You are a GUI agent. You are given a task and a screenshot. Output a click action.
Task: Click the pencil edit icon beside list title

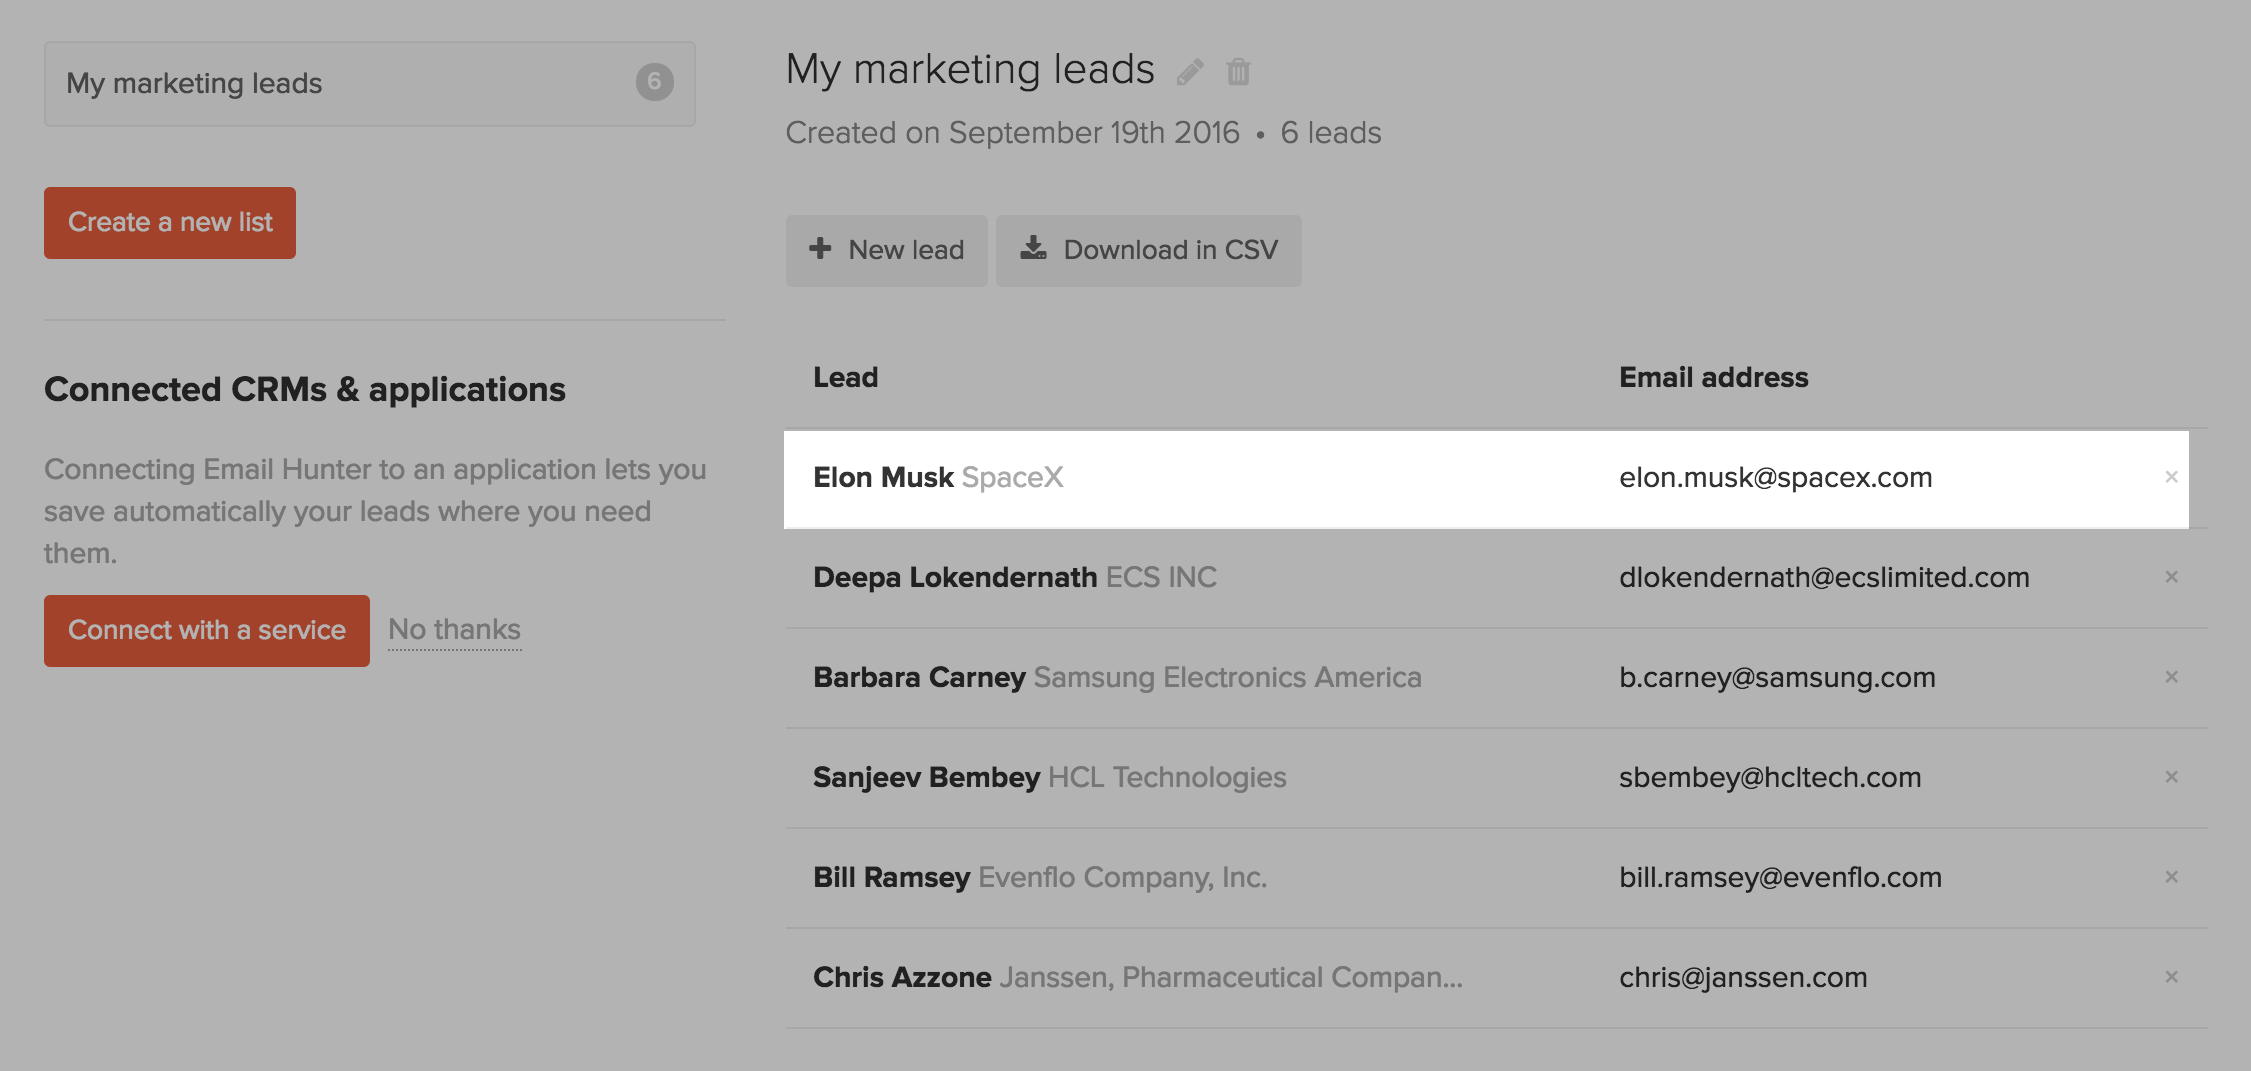[1190, 72]
